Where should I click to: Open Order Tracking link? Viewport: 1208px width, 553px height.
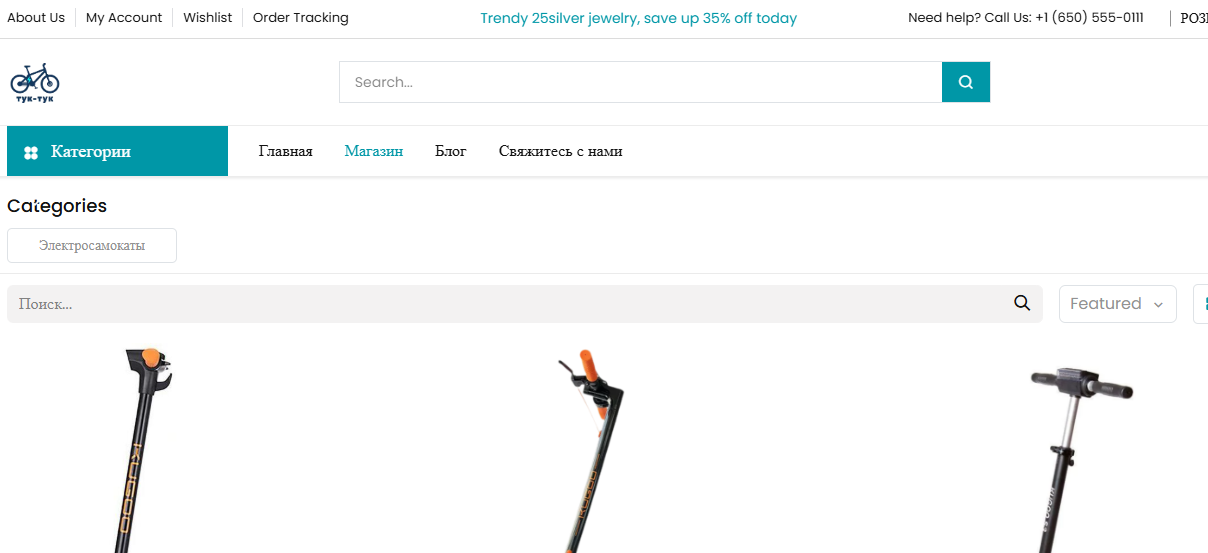[301, 18]
